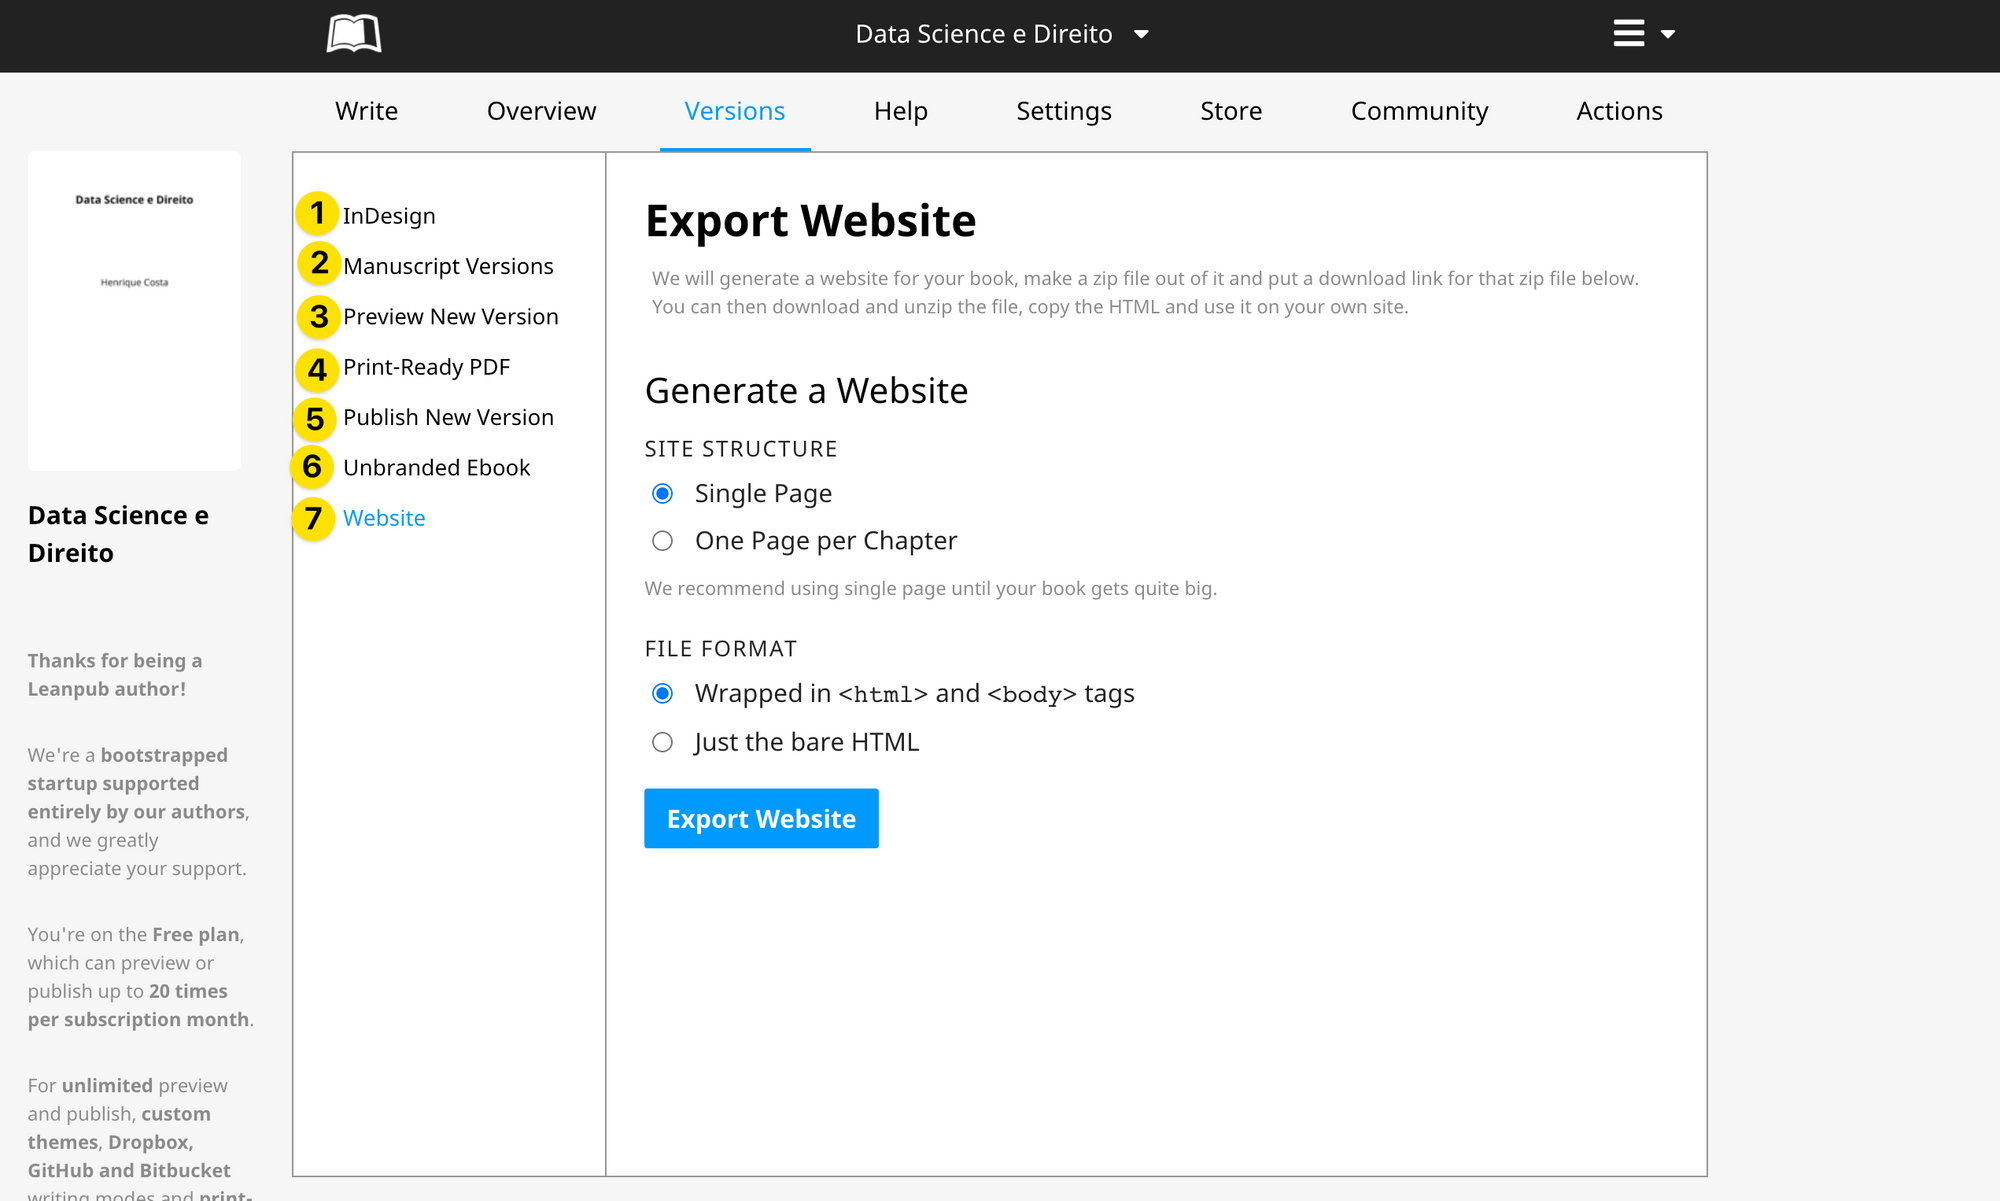
Task: Open the Overview tab
Action: [541, 111]
